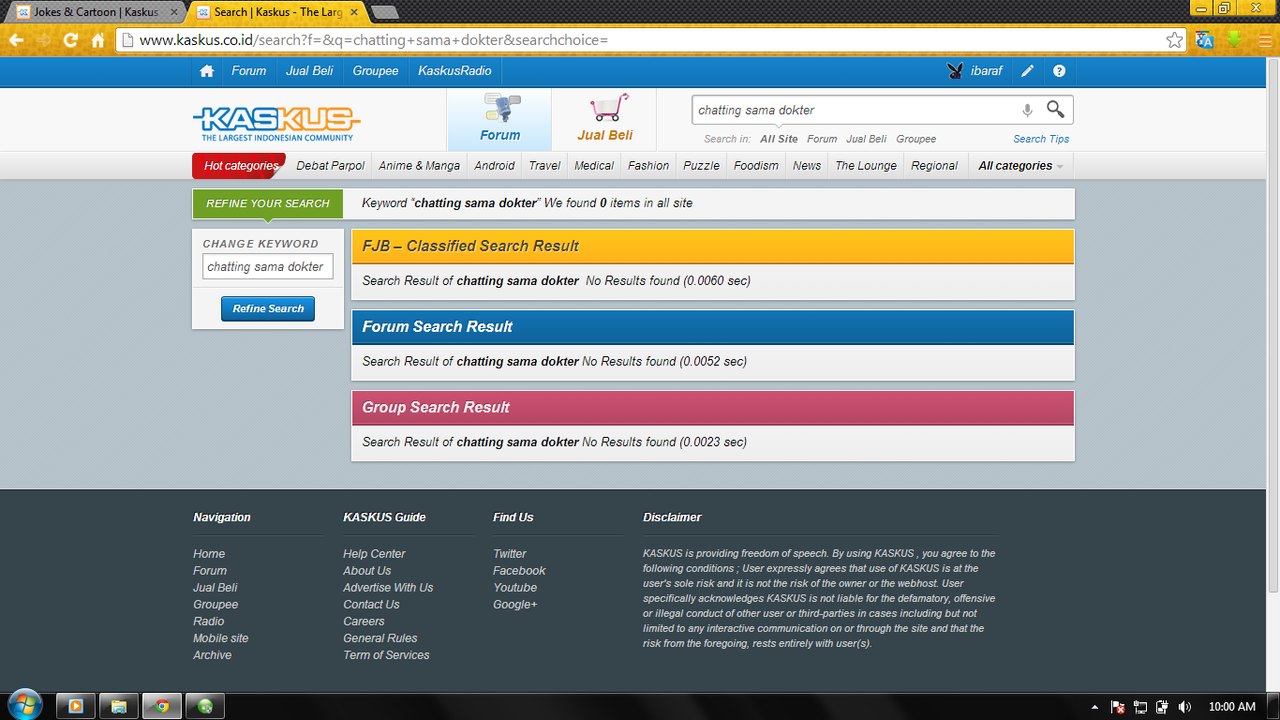
Task: Open file explorer in the taskbar
Action: [x=118, y=706]
